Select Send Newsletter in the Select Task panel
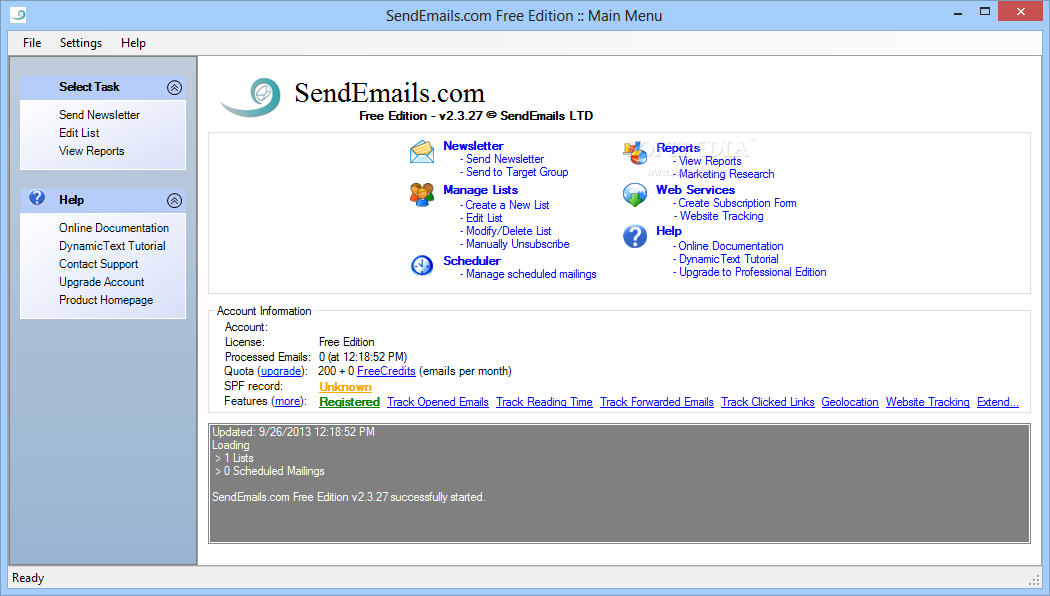This screenshot has width=1050, height=596. coord(99,115)
